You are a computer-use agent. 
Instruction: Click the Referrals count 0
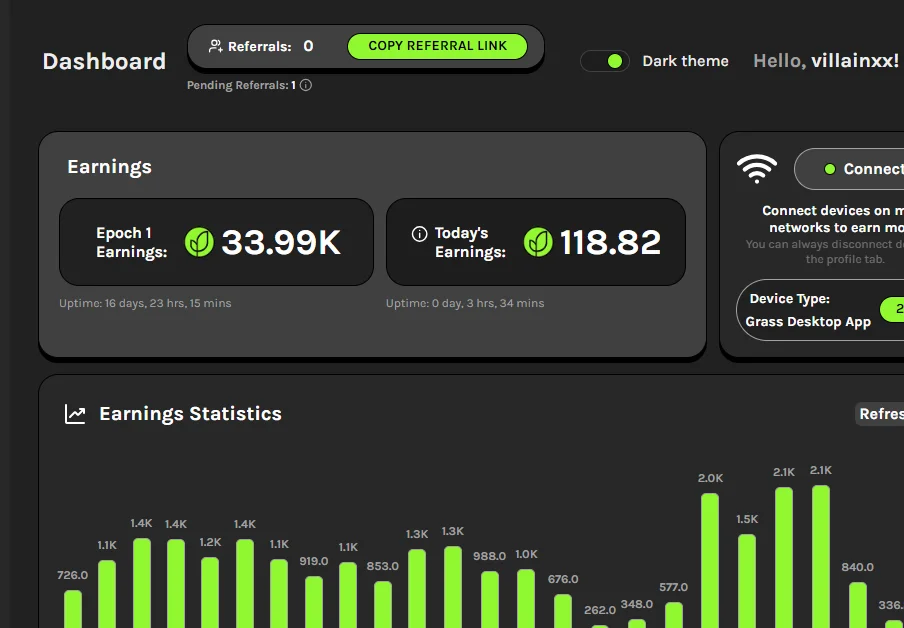tap(308, 46)
